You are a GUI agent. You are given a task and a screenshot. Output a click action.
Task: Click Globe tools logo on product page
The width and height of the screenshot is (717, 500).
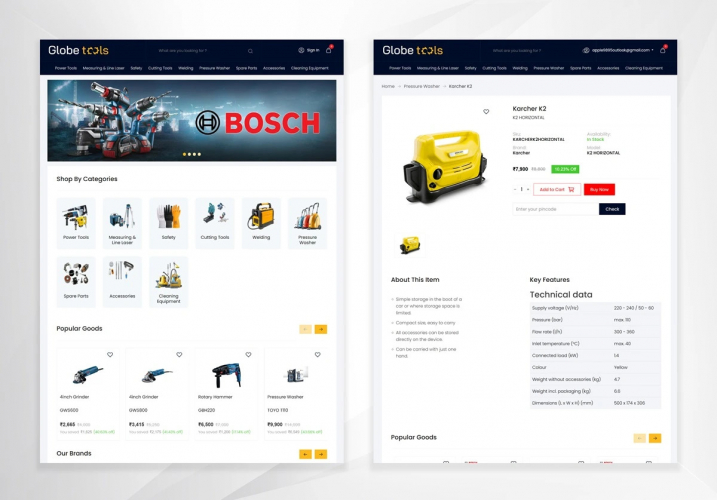point(412,50)
